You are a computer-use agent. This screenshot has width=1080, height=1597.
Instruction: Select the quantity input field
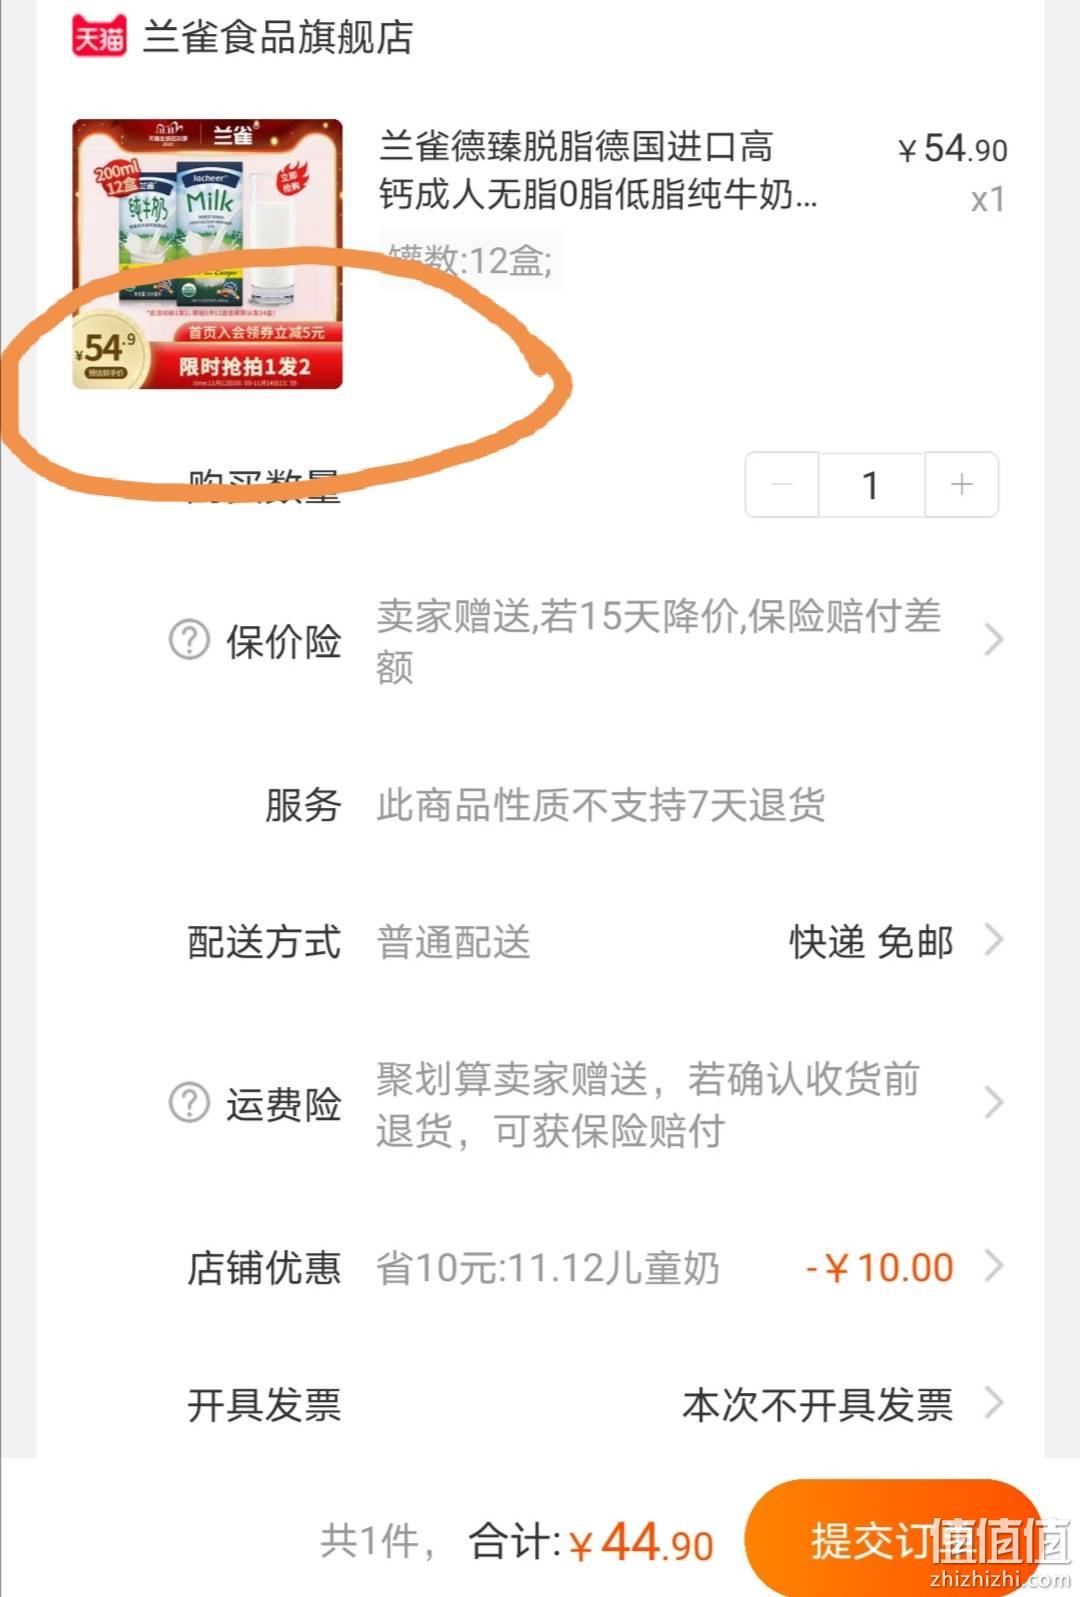click(872, 485)
